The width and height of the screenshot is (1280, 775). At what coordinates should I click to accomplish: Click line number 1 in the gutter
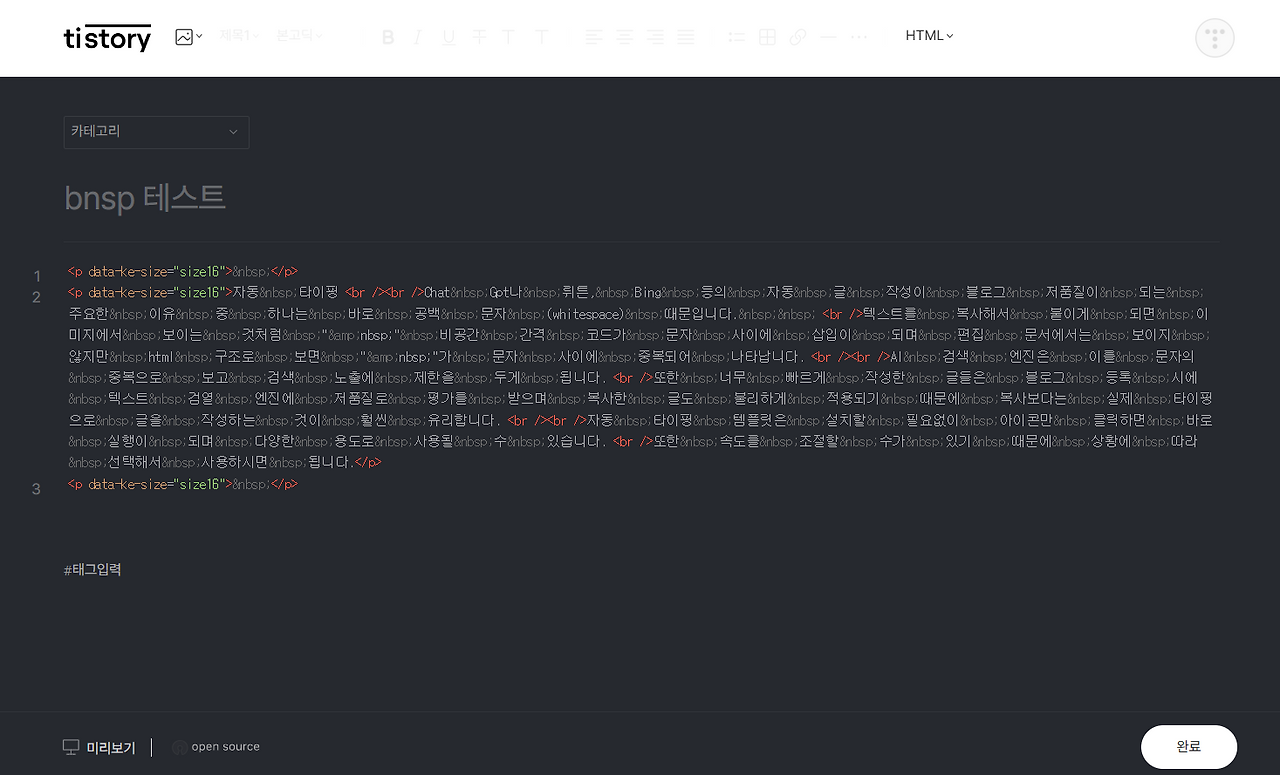coord(37,276)
